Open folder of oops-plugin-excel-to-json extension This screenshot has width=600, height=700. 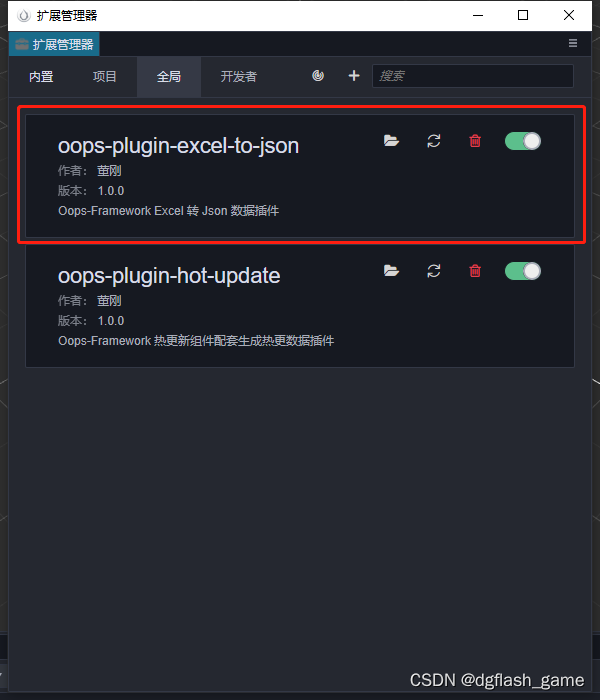point(391,141)
